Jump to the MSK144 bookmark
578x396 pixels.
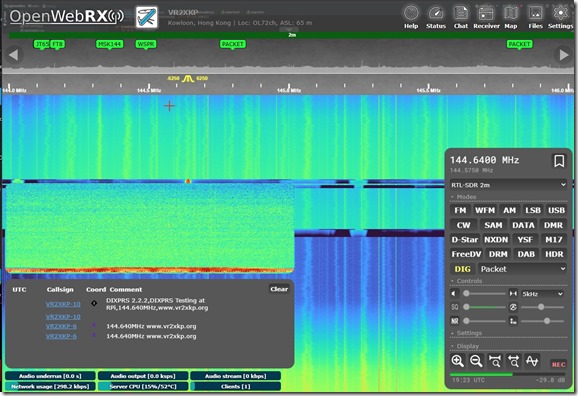click(109, 44)
